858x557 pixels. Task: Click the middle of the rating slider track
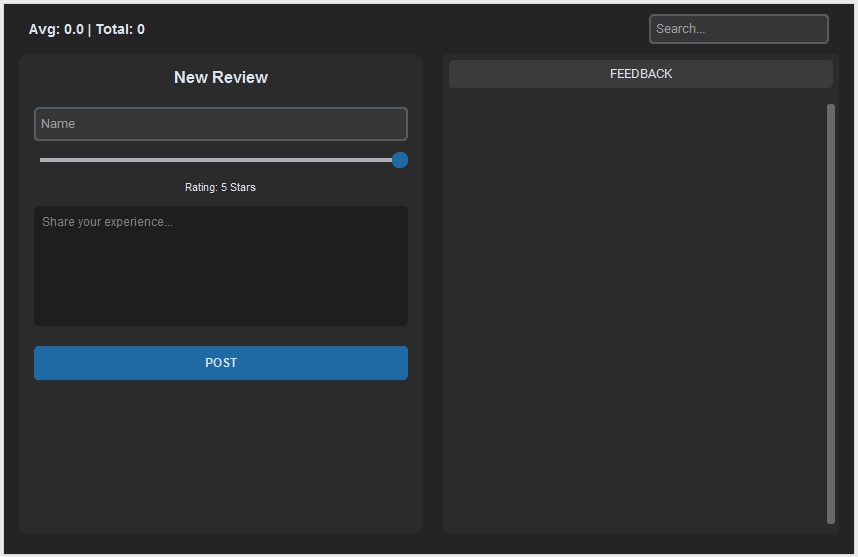click(221, 160)
